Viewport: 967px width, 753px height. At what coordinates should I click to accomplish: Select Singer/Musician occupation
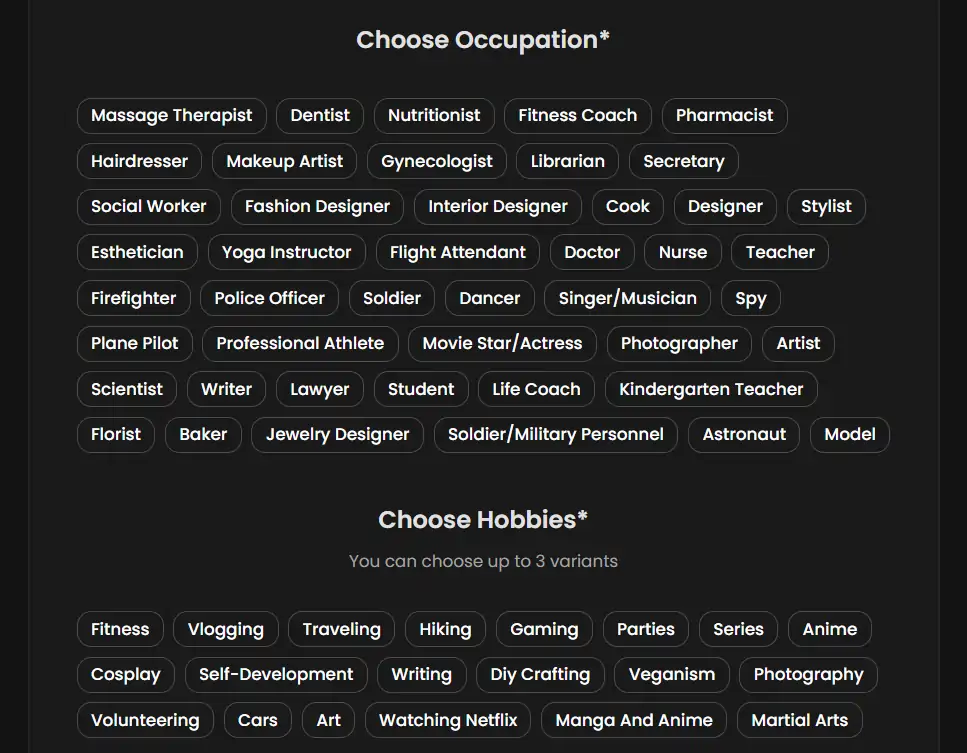[x=627, y=298]
